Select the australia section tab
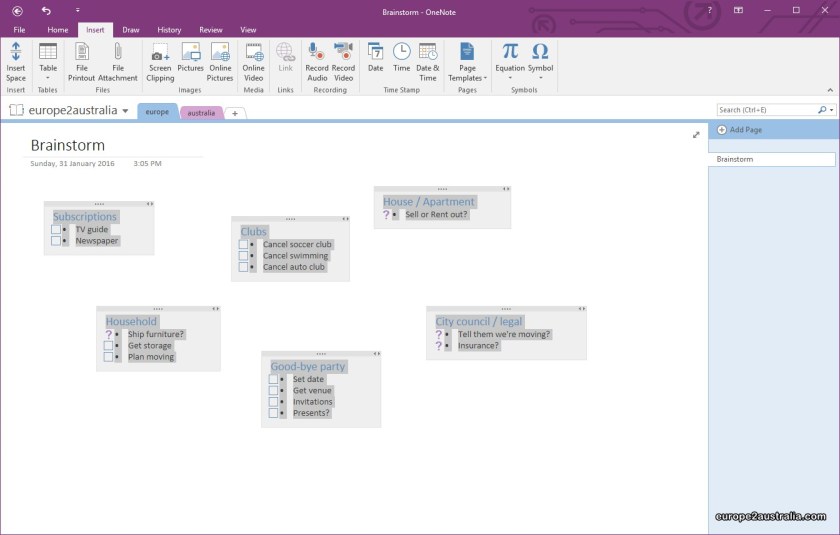 click(201, 113)
